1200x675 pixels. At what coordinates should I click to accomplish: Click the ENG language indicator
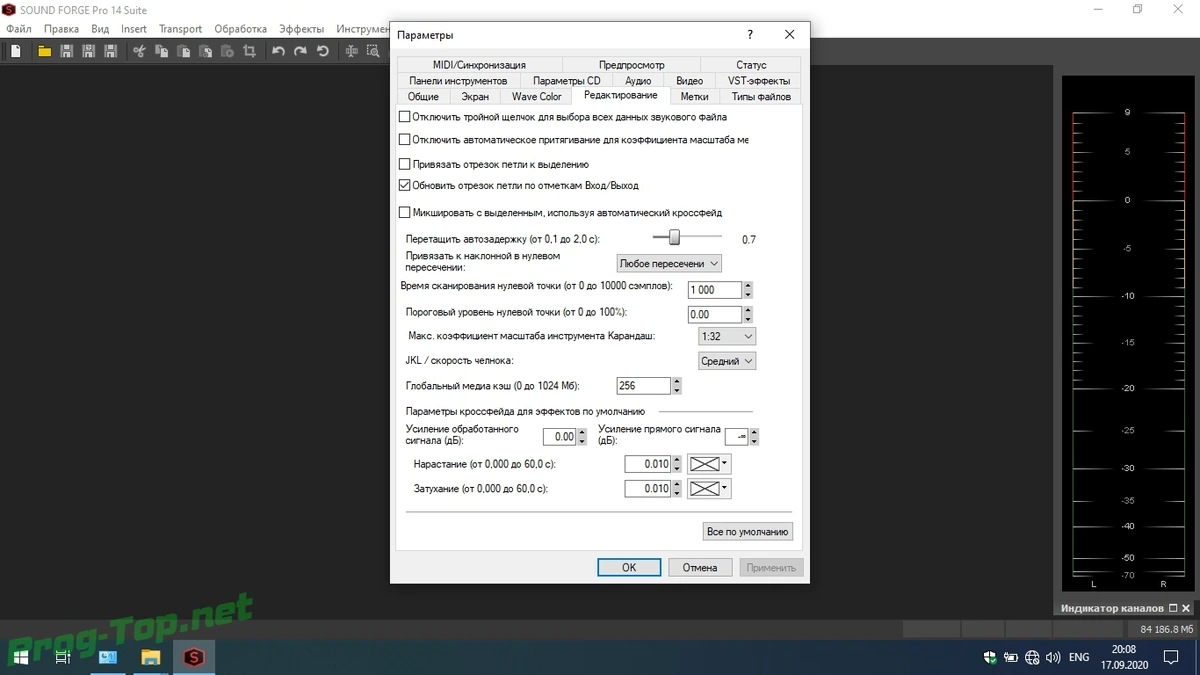tap(1079, 657)
